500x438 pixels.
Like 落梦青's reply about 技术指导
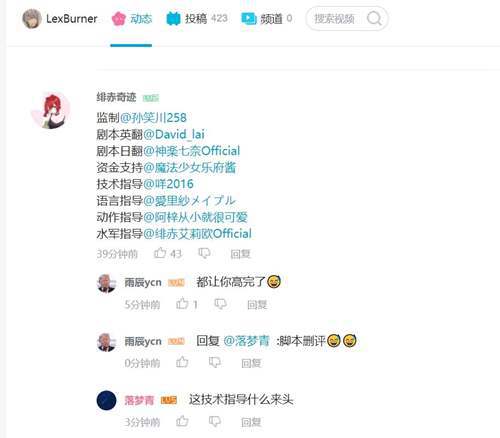tap(182, 421)
